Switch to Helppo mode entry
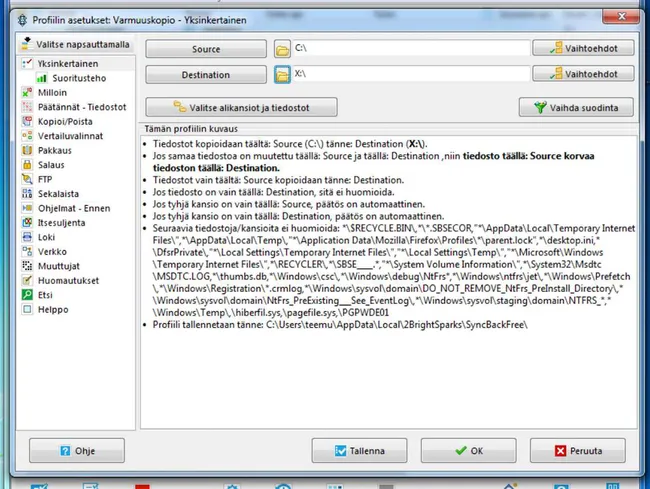Screen dimensions: 650x489 [53, 310]
